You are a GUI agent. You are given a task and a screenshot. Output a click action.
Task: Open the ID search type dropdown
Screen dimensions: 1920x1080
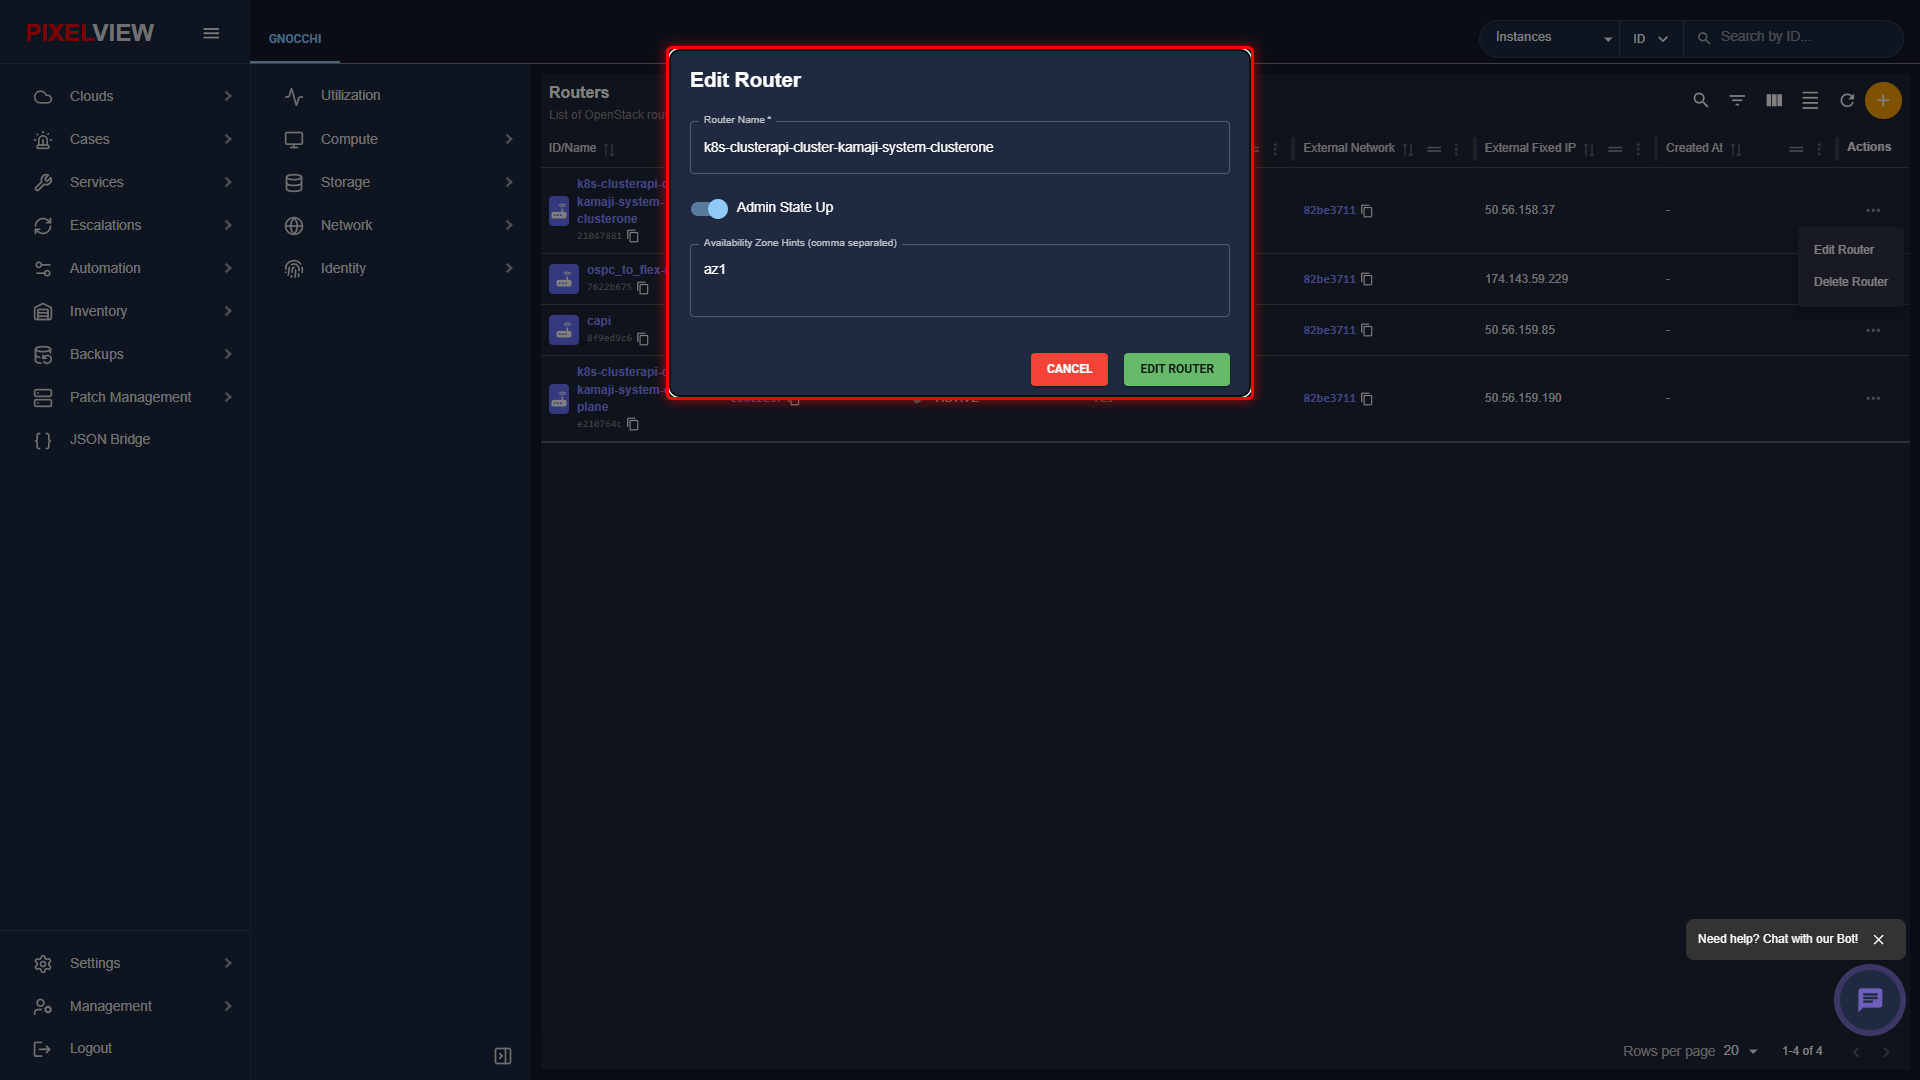pyautogui.click(x=1651, y=38)
